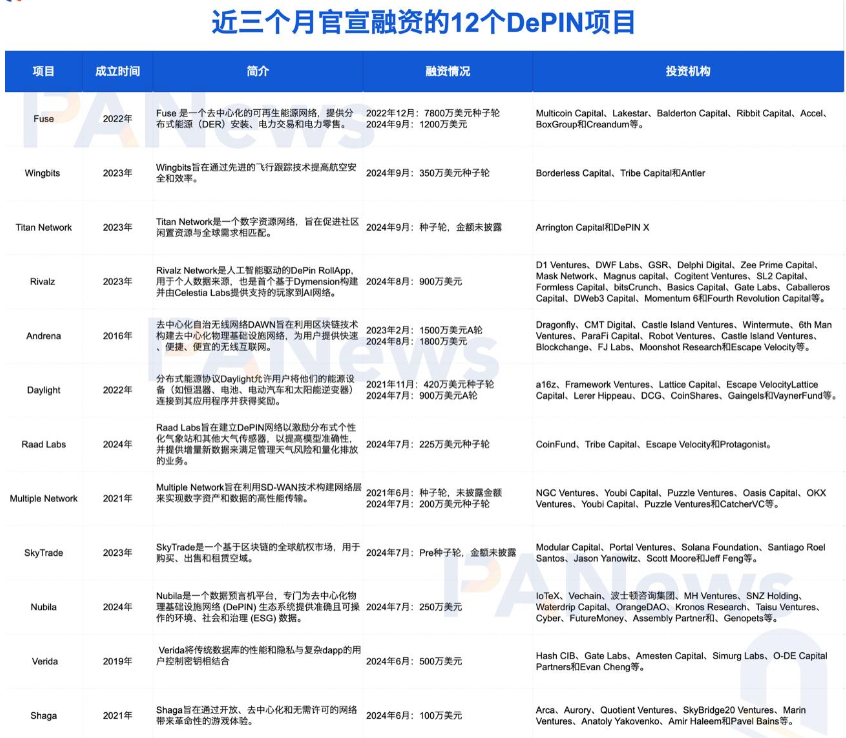Click the Nubila data oracle platform description
Viewport: 846px width, 738px height.
[x=258, y=607]
